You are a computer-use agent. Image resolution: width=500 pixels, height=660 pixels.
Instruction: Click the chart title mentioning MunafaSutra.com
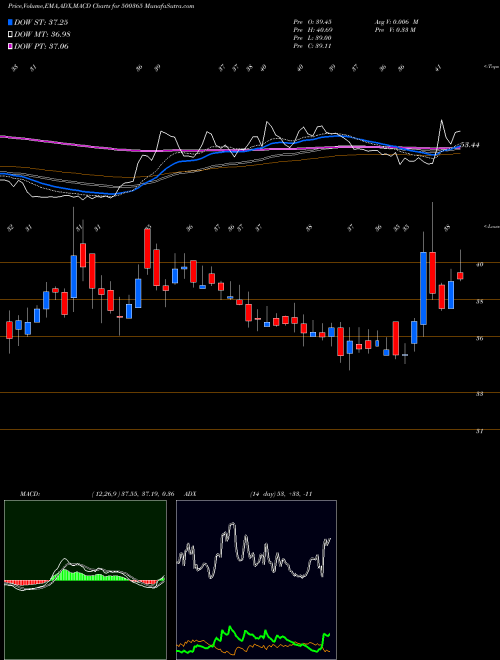tap(101, 7)
